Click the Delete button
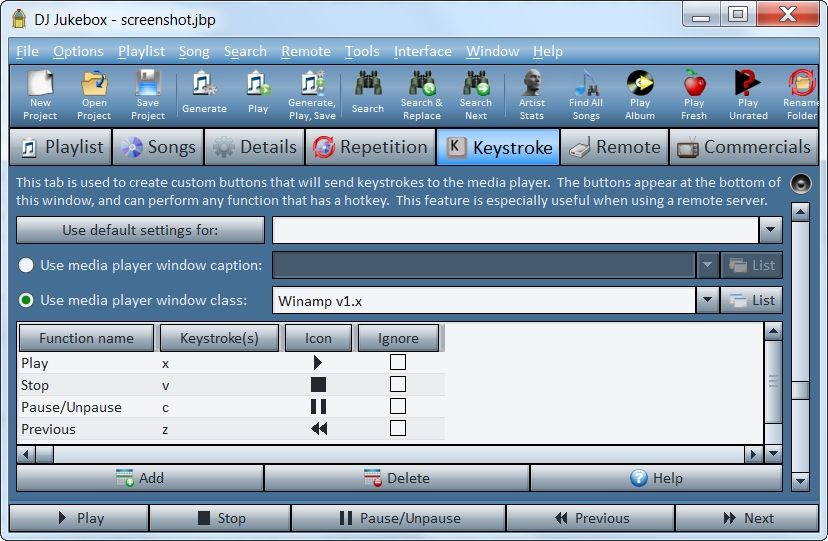 (397, 478)
